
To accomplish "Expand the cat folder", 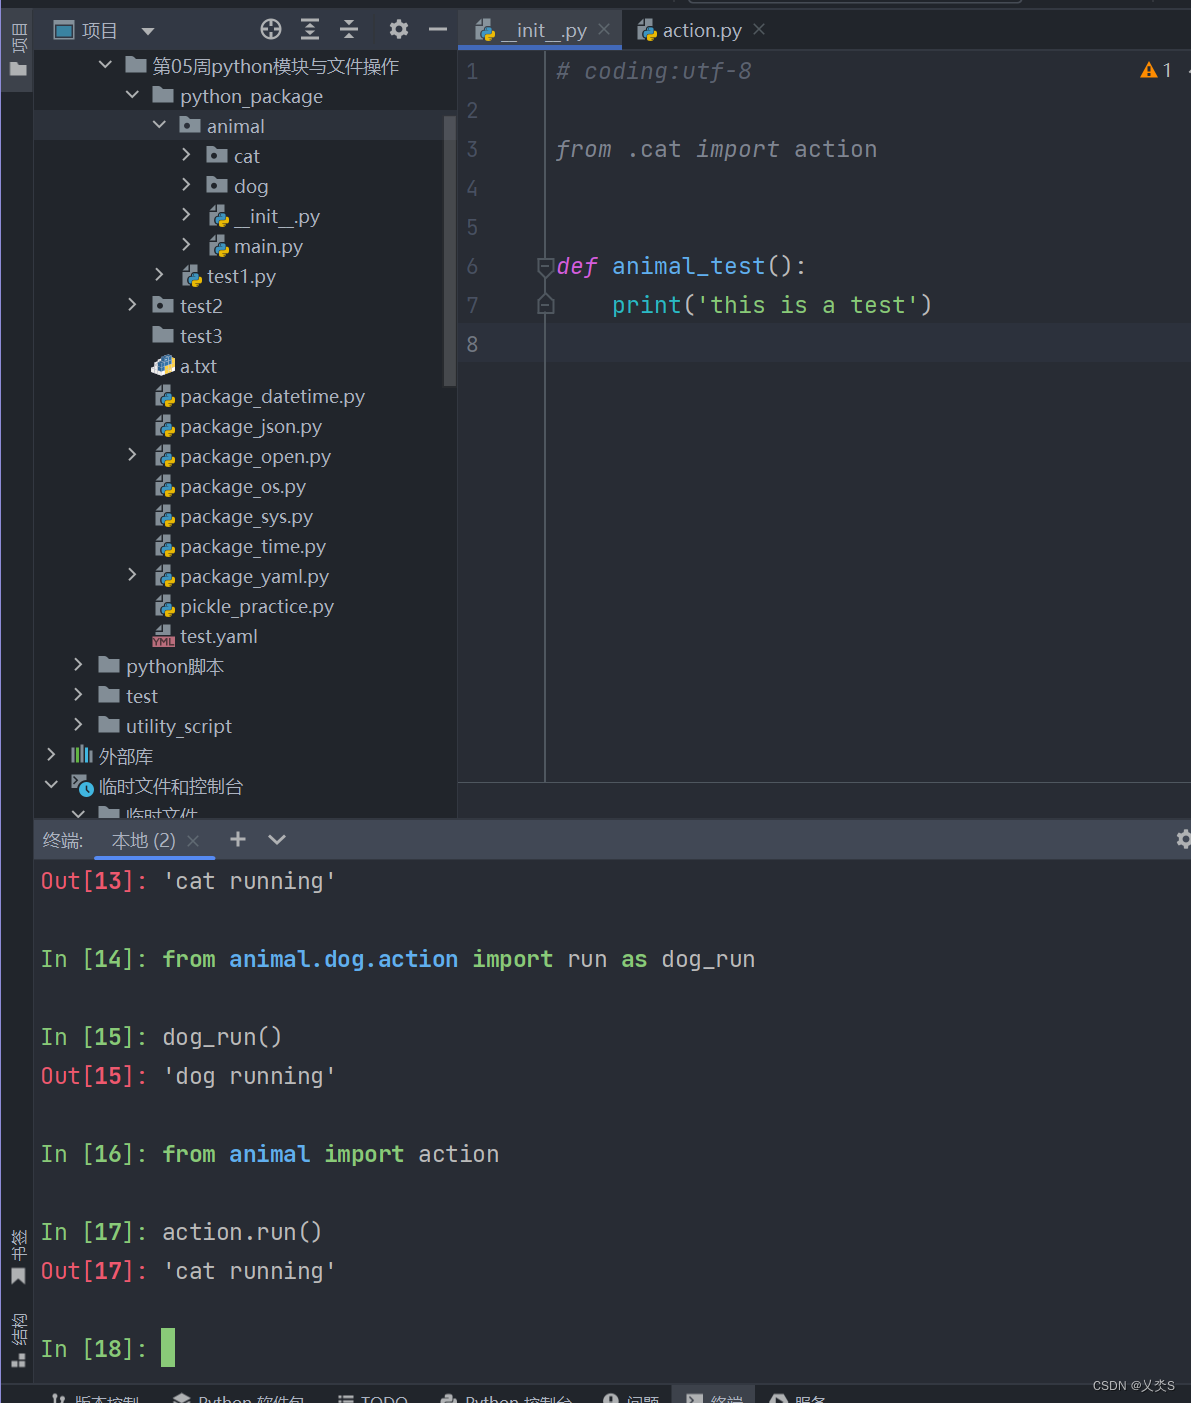I will (186, 155).
